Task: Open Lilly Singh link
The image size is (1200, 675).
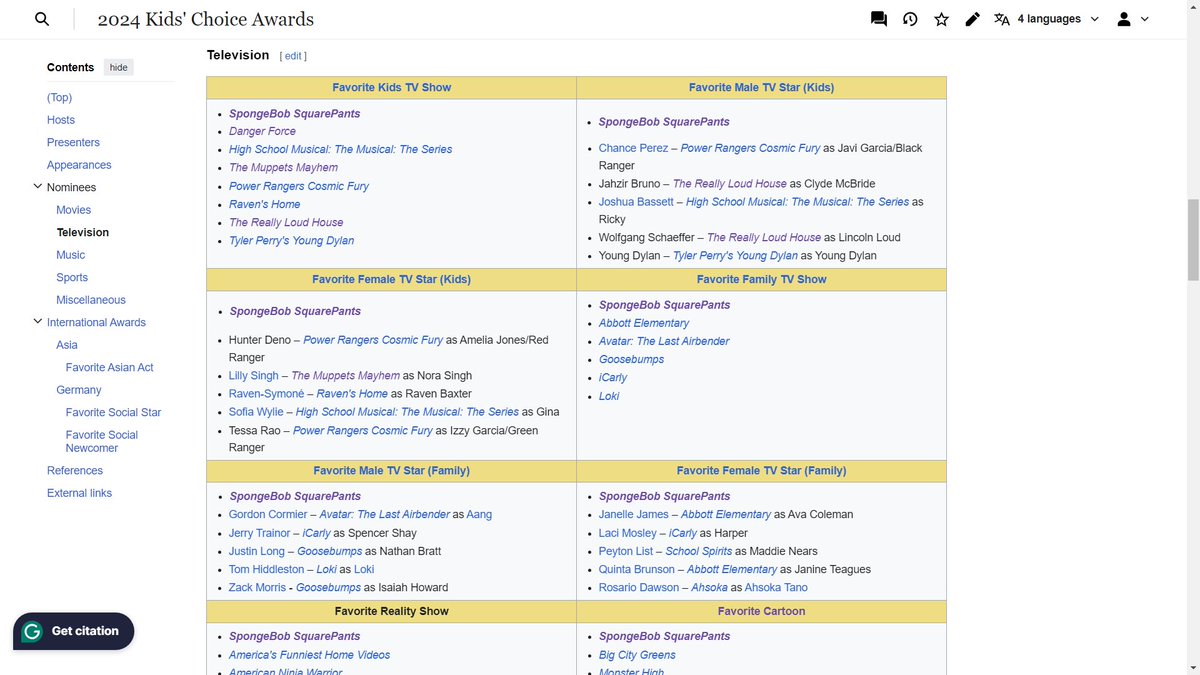Action: (x=254, y=376)
